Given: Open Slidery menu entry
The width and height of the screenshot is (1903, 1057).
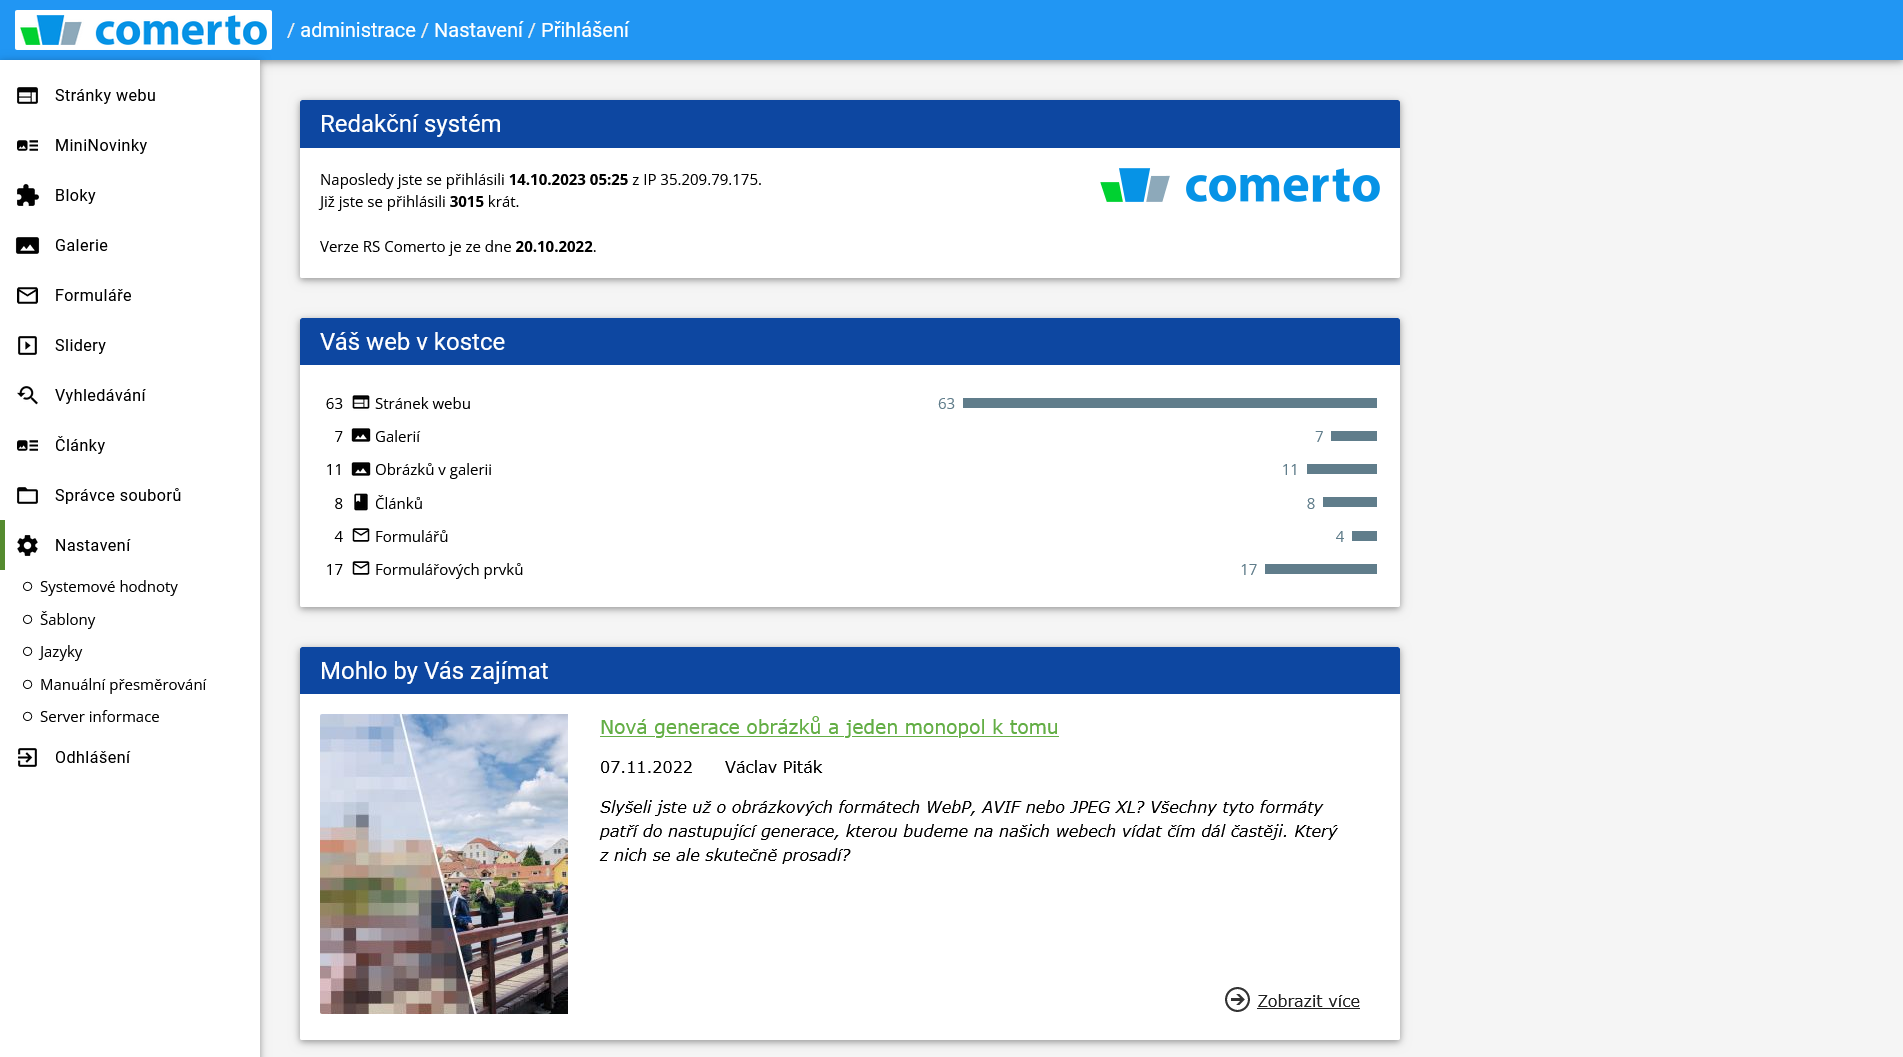Looking at the screenshot, I should pyautogui.click(x=130, y=345).
